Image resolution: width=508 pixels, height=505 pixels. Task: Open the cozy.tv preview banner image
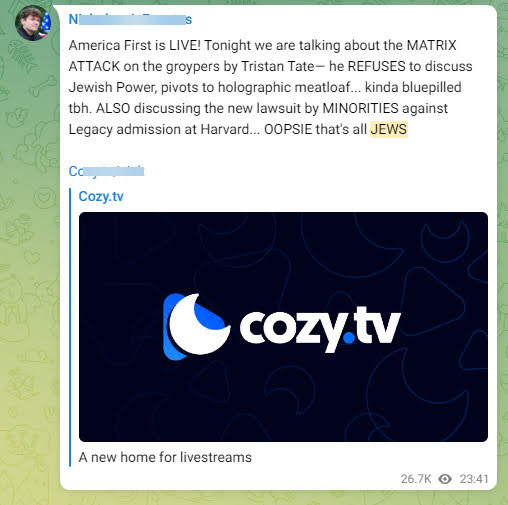(283, 327)
